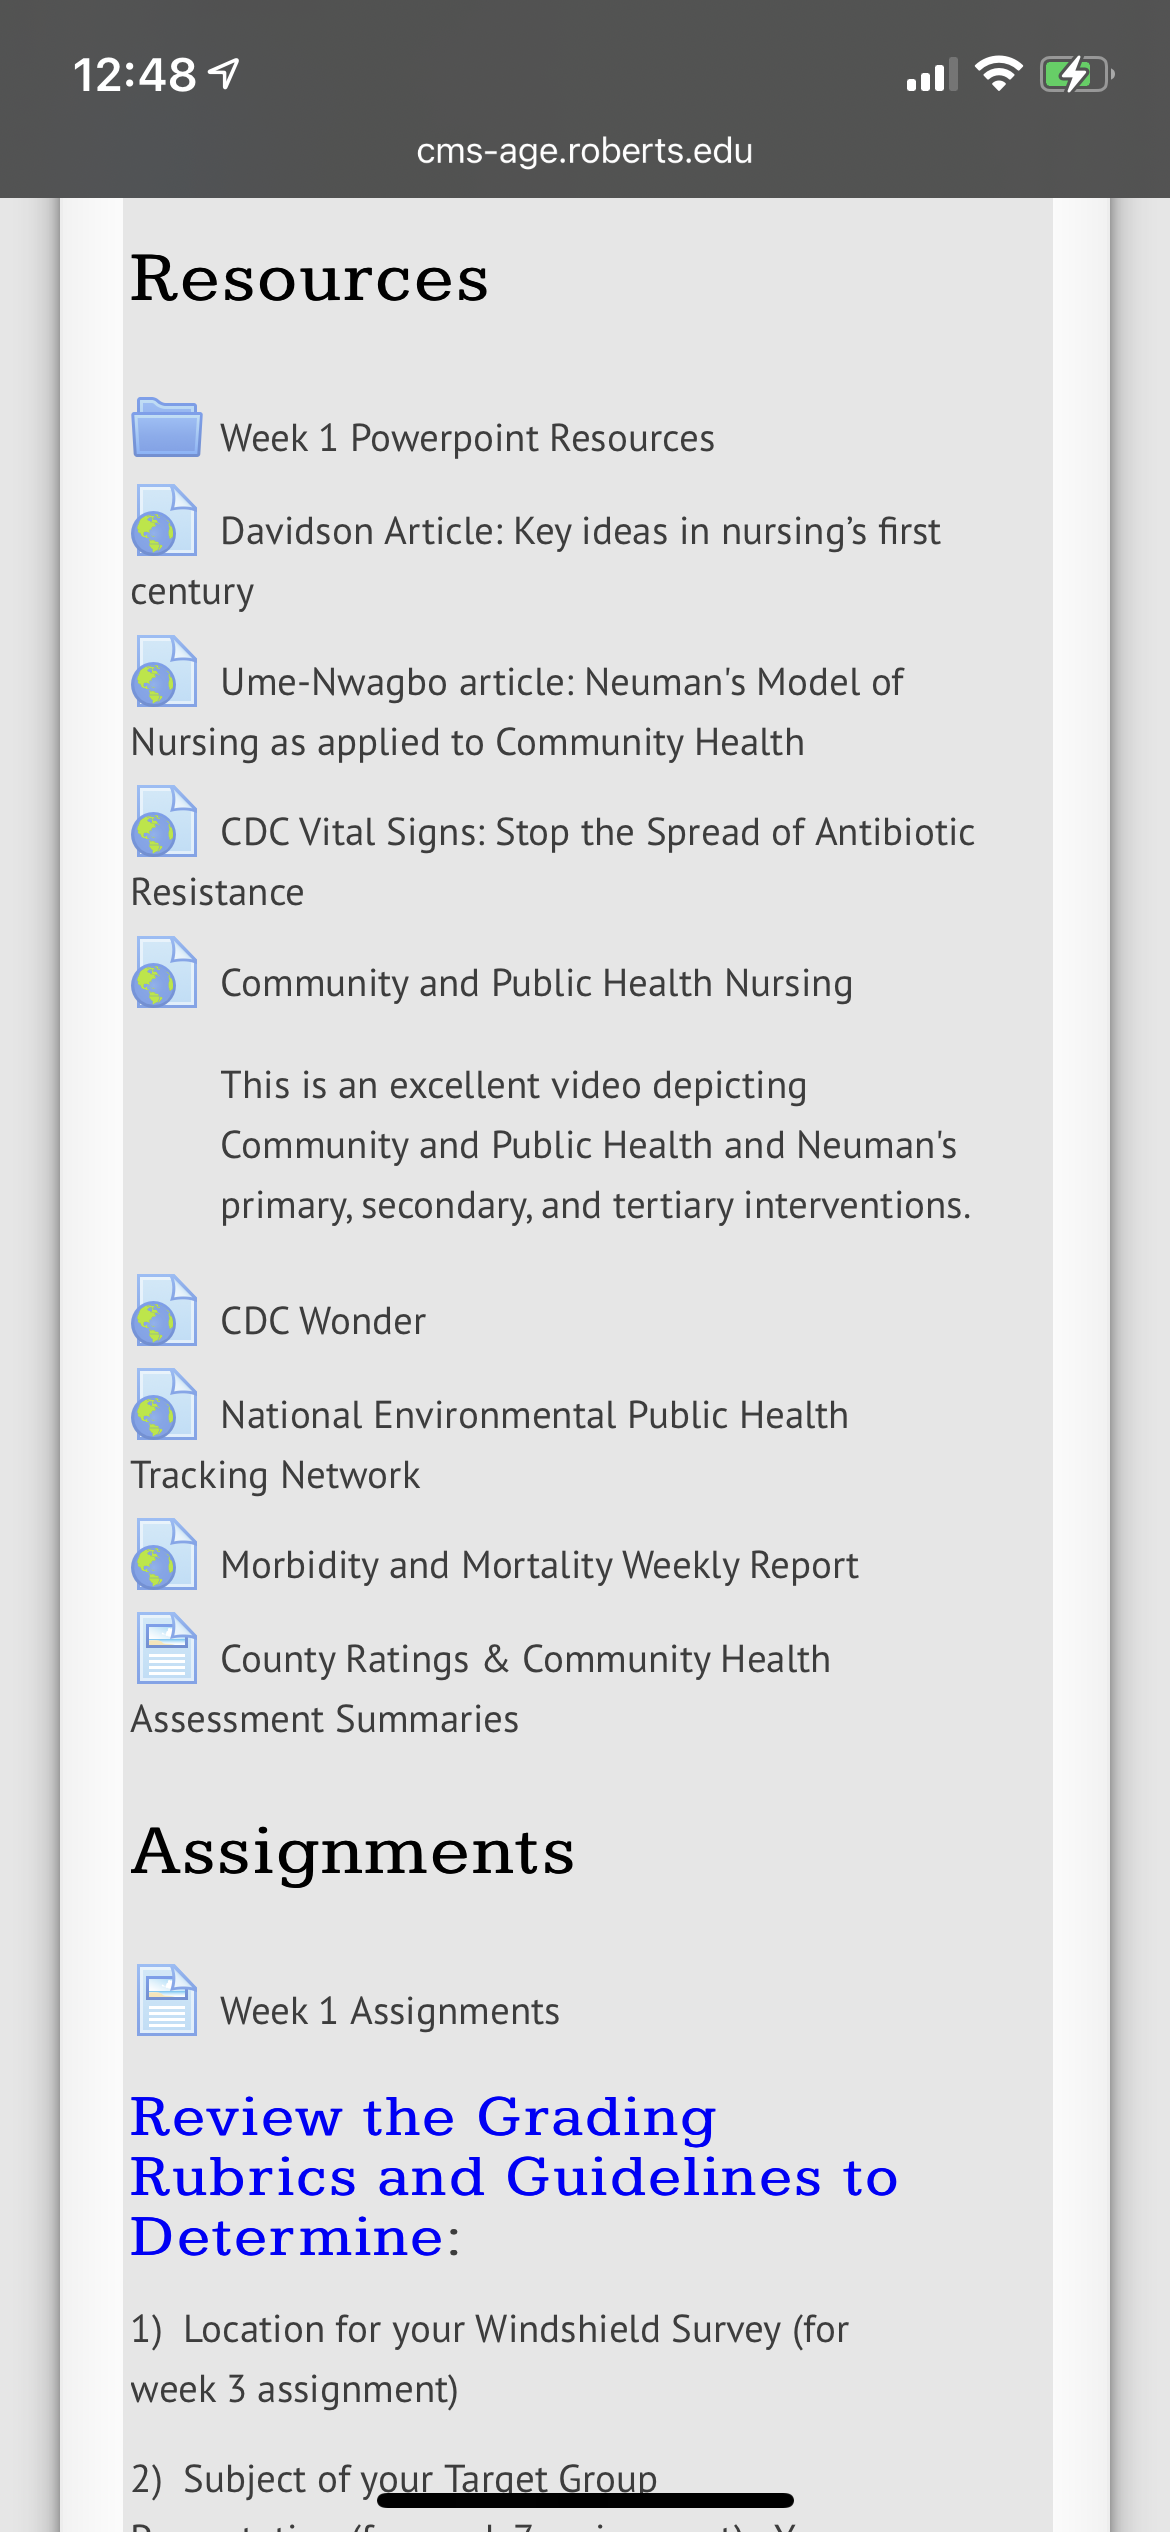The width and height of the screenshot is (1170, 2532).
Task: Open Morbidity and Mortality Weekly Report link
Action: point(539,1566)
